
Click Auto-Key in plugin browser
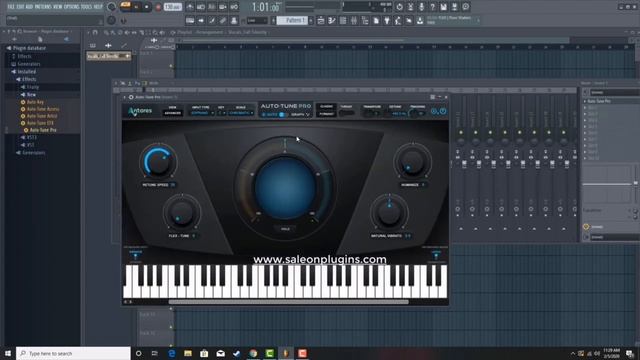pyautogui.click(x=36, y=102)
